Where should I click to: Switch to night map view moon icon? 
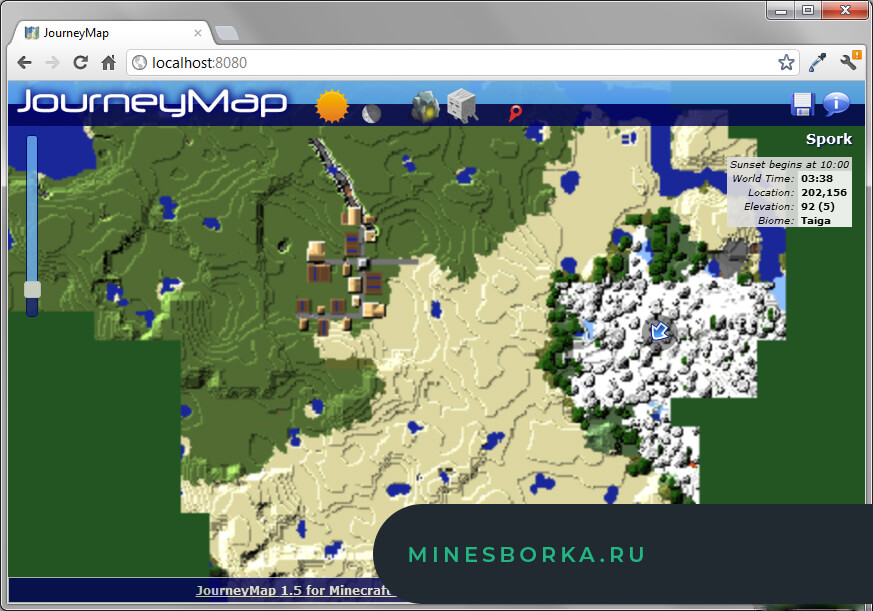[x=371, y=114]
